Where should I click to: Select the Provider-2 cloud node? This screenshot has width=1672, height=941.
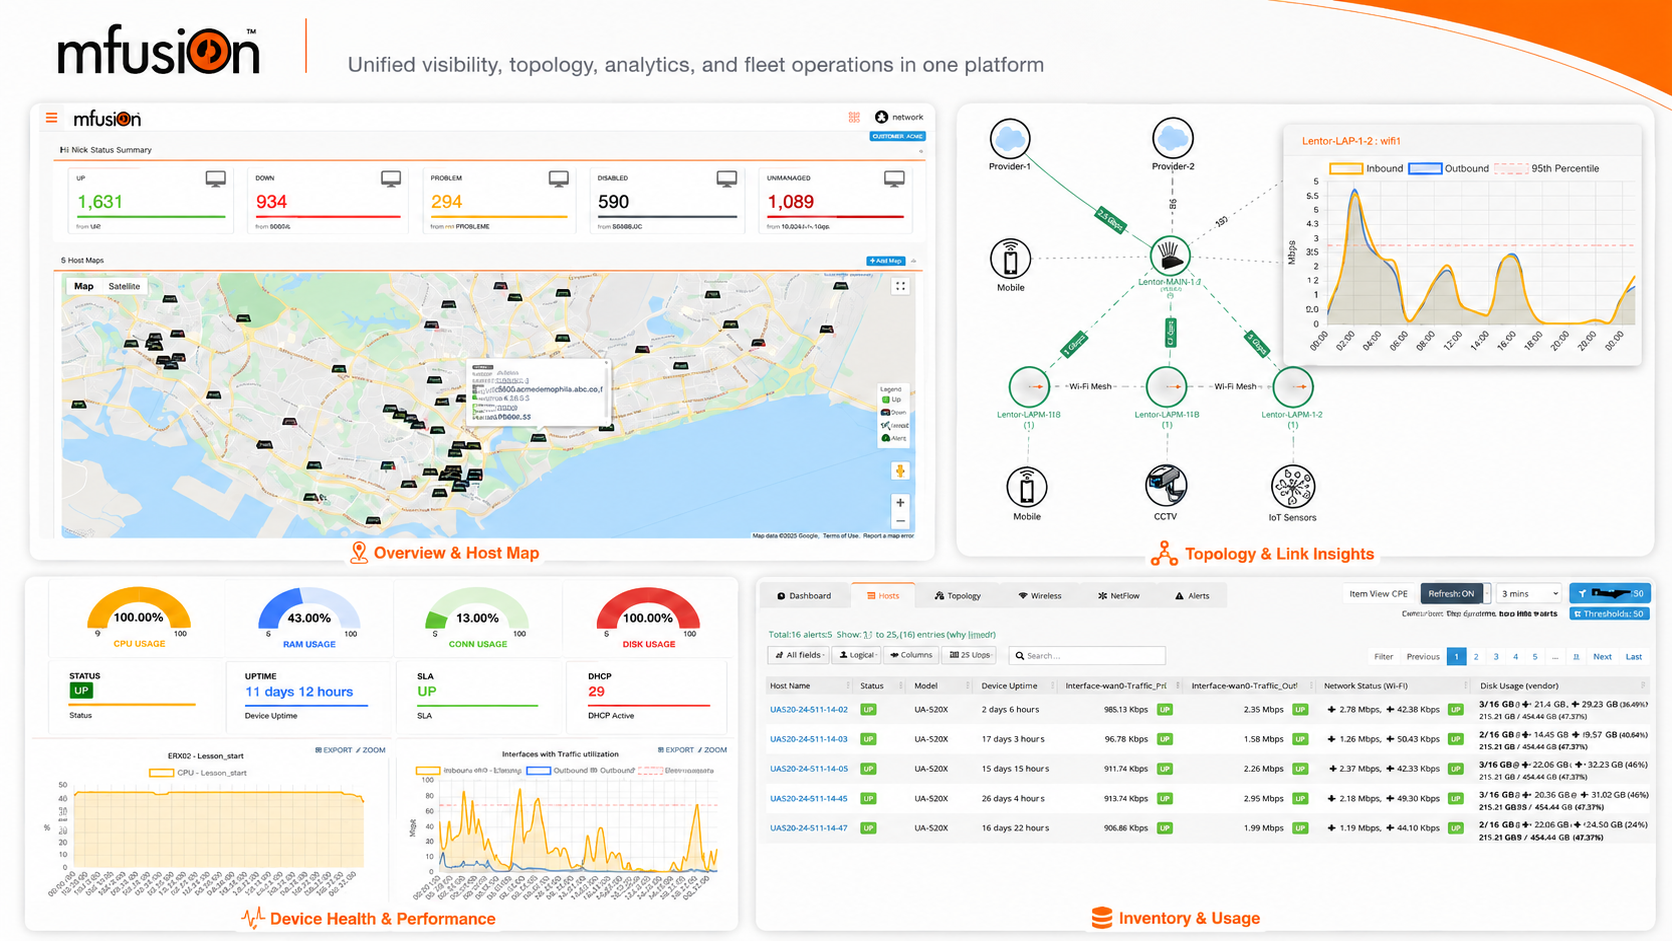(x=1172, y=138)
